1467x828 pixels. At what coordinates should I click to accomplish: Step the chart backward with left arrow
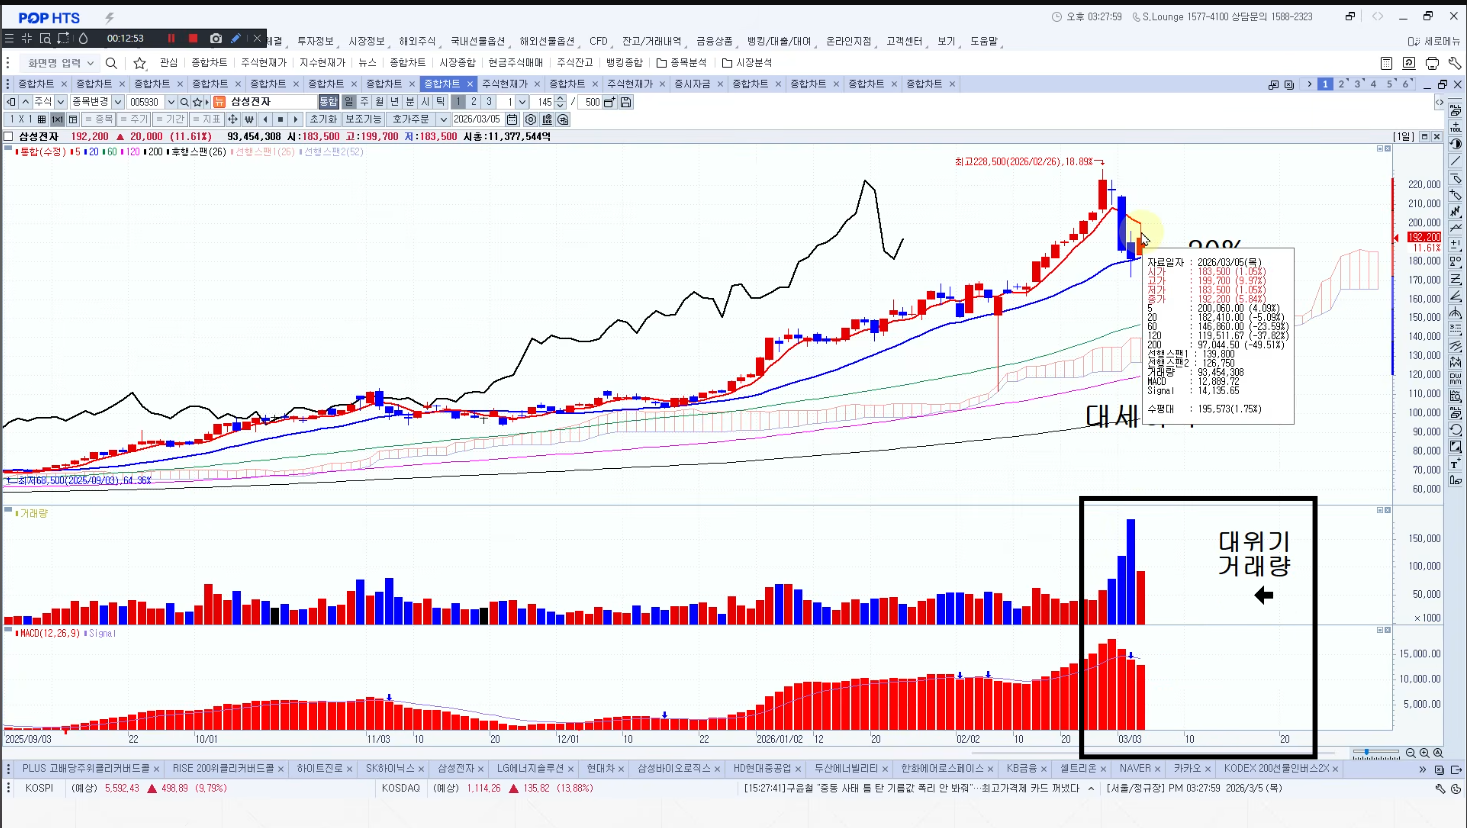coord(265,119)
